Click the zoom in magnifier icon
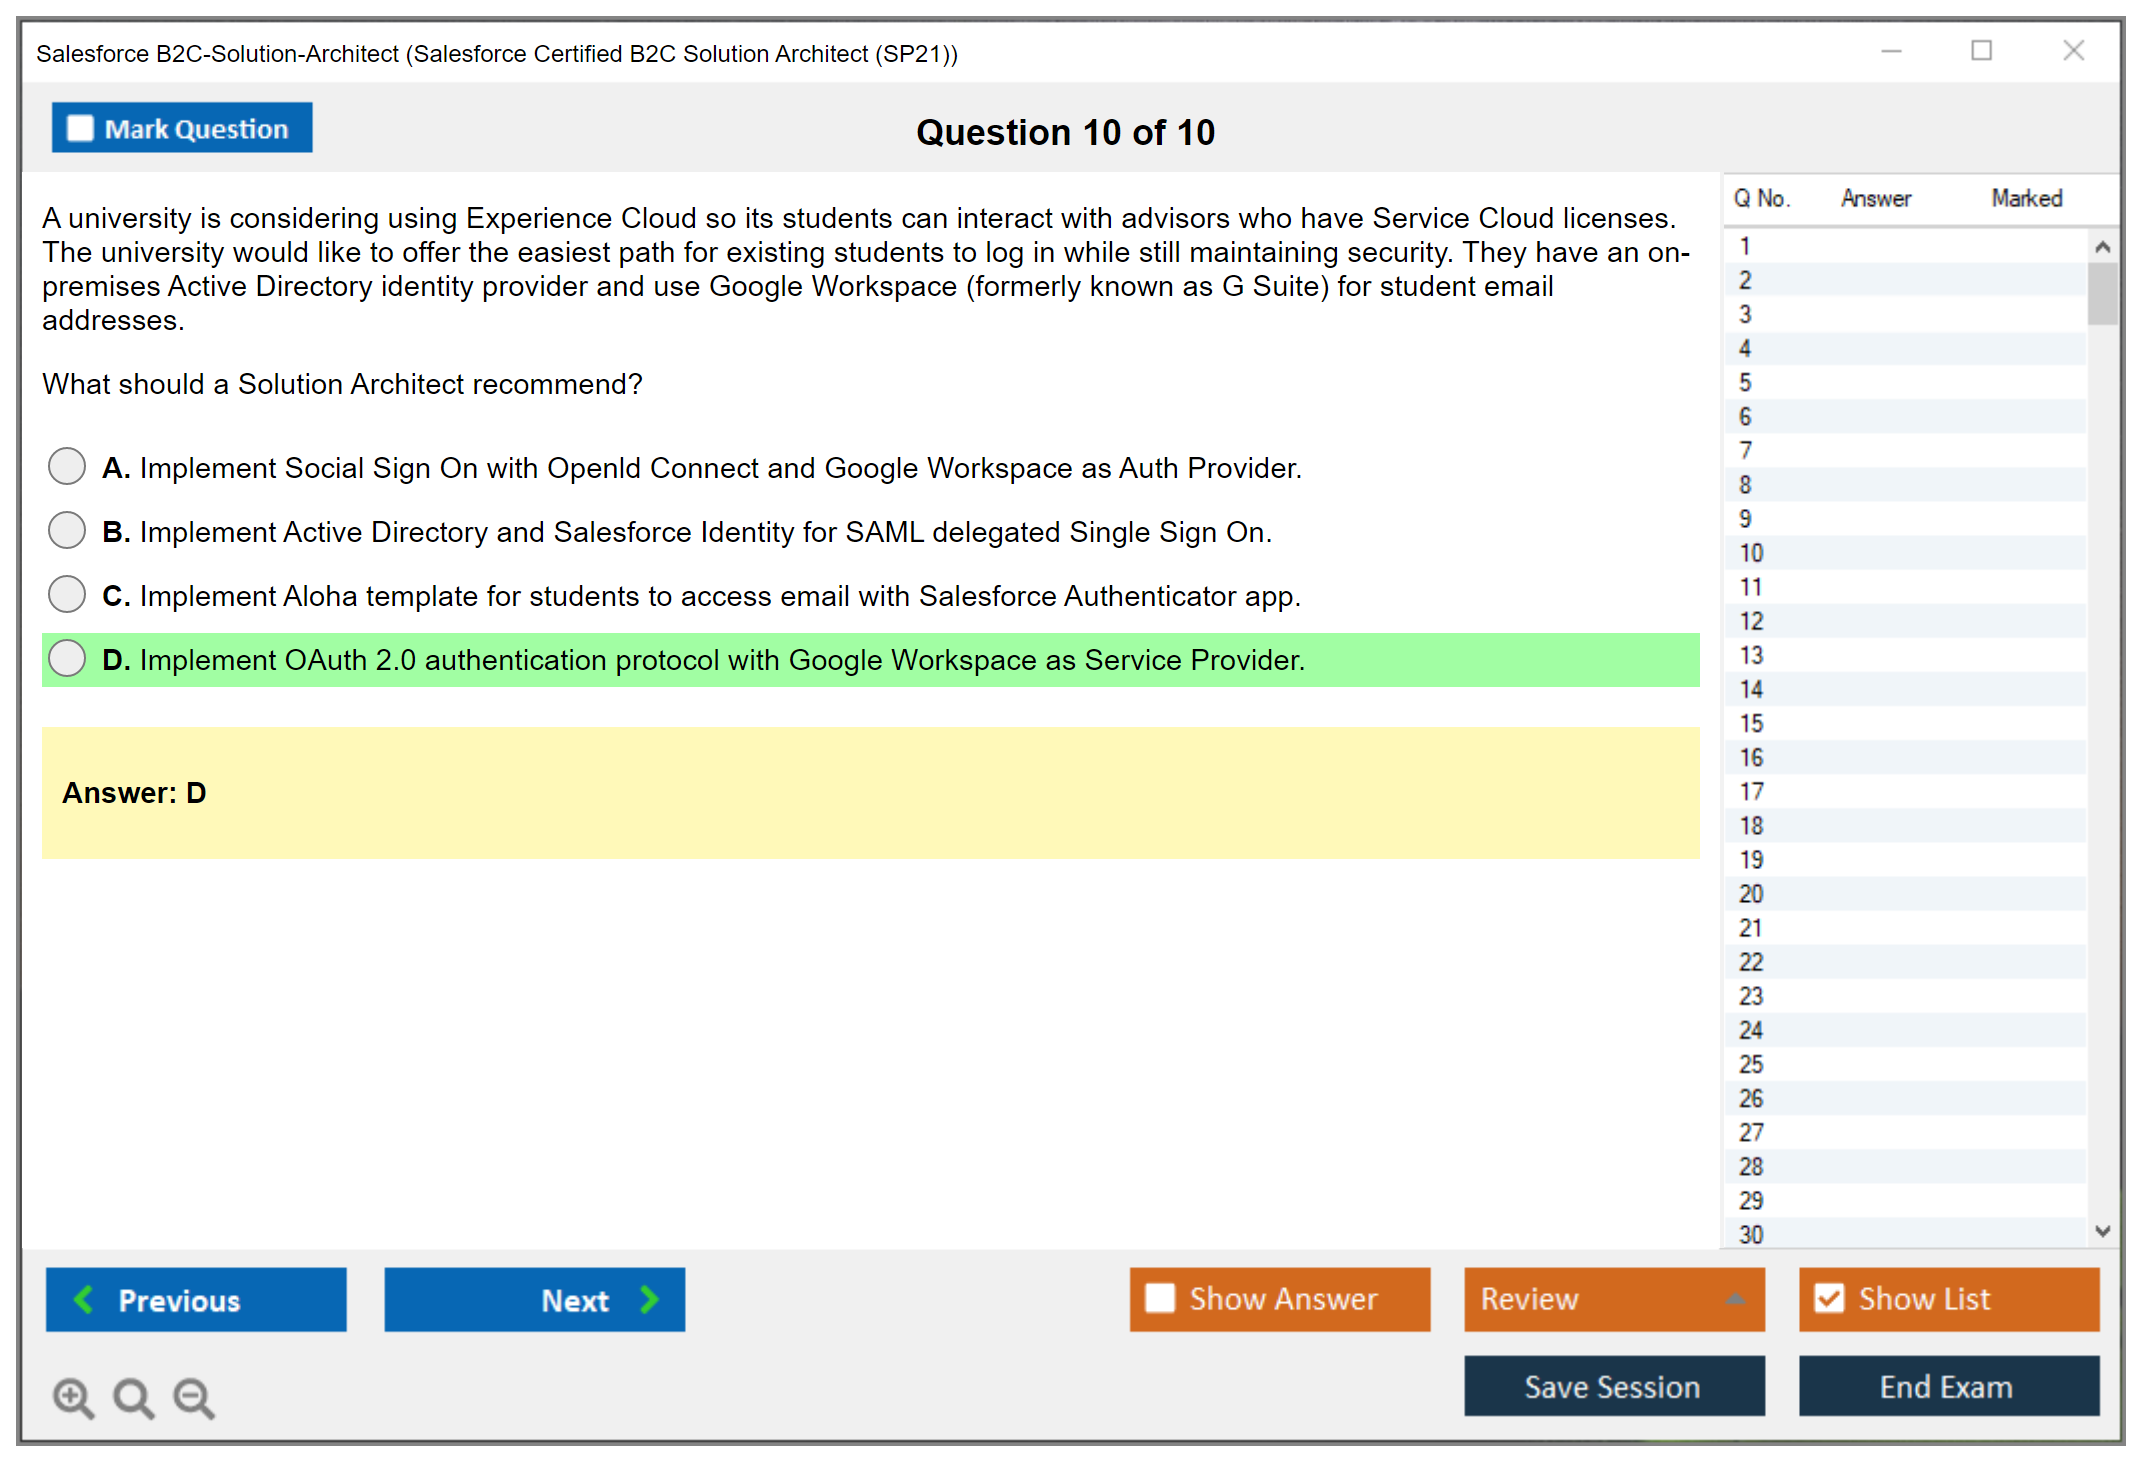The height and width of the screenshot is (1470, 2150). (72, 1397)
